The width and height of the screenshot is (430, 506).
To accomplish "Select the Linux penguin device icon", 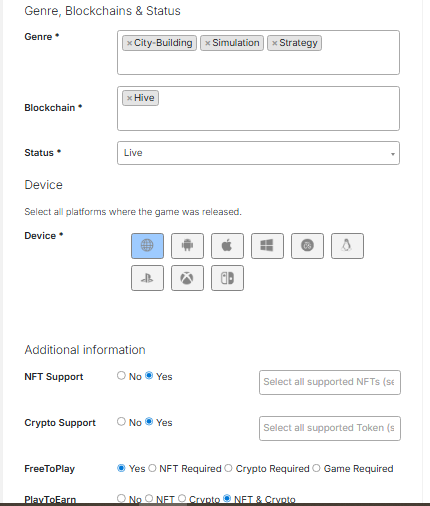I will pos(347,246).
